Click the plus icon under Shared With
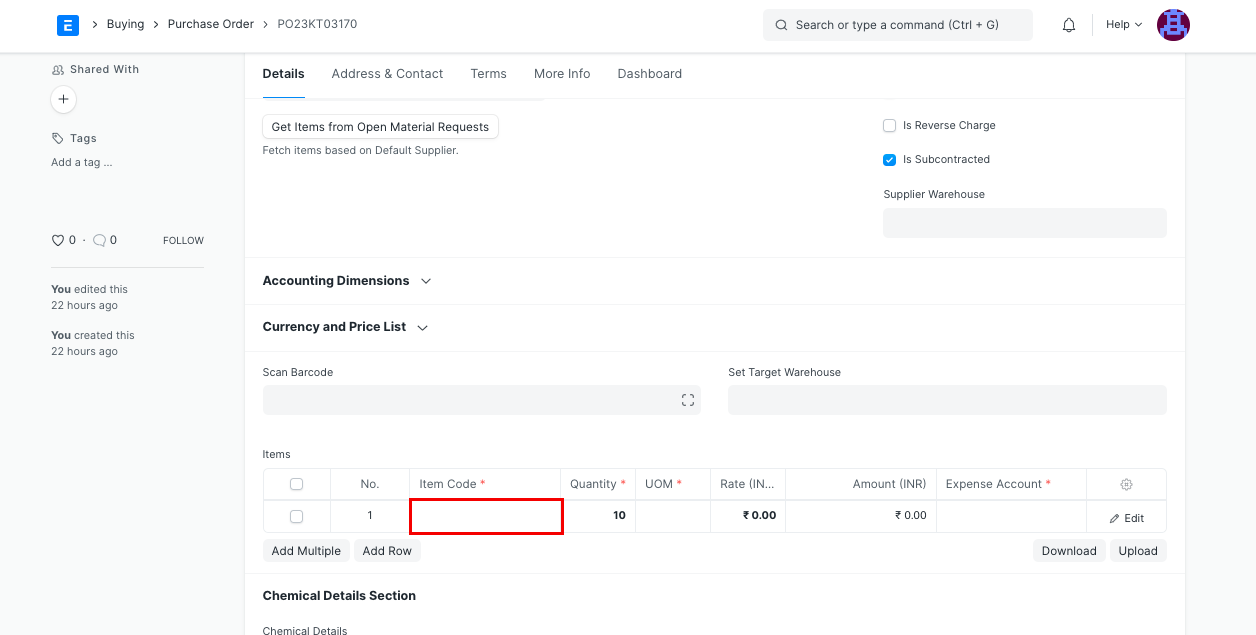Viewport: 1256px width, 635px height. 63,100
